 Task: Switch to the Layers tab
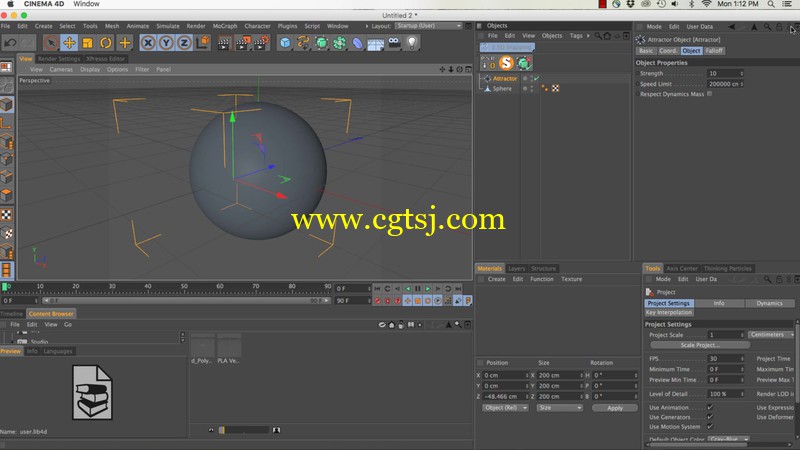point(516,268)
